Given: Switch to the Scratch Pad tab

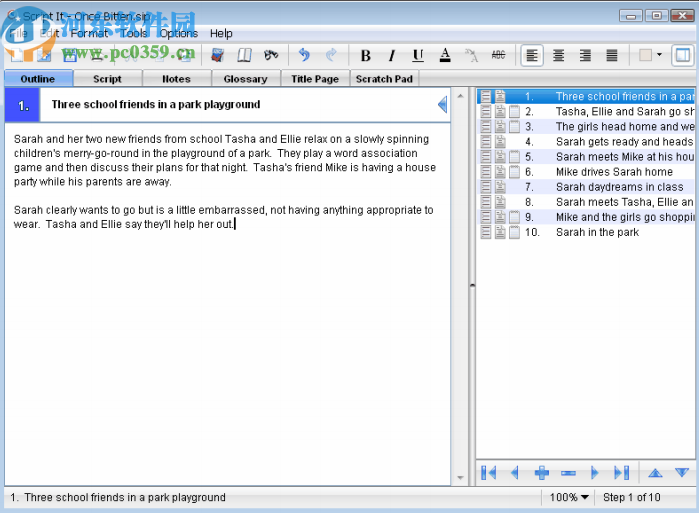Looking at the screenshot, I should [384, 79].
